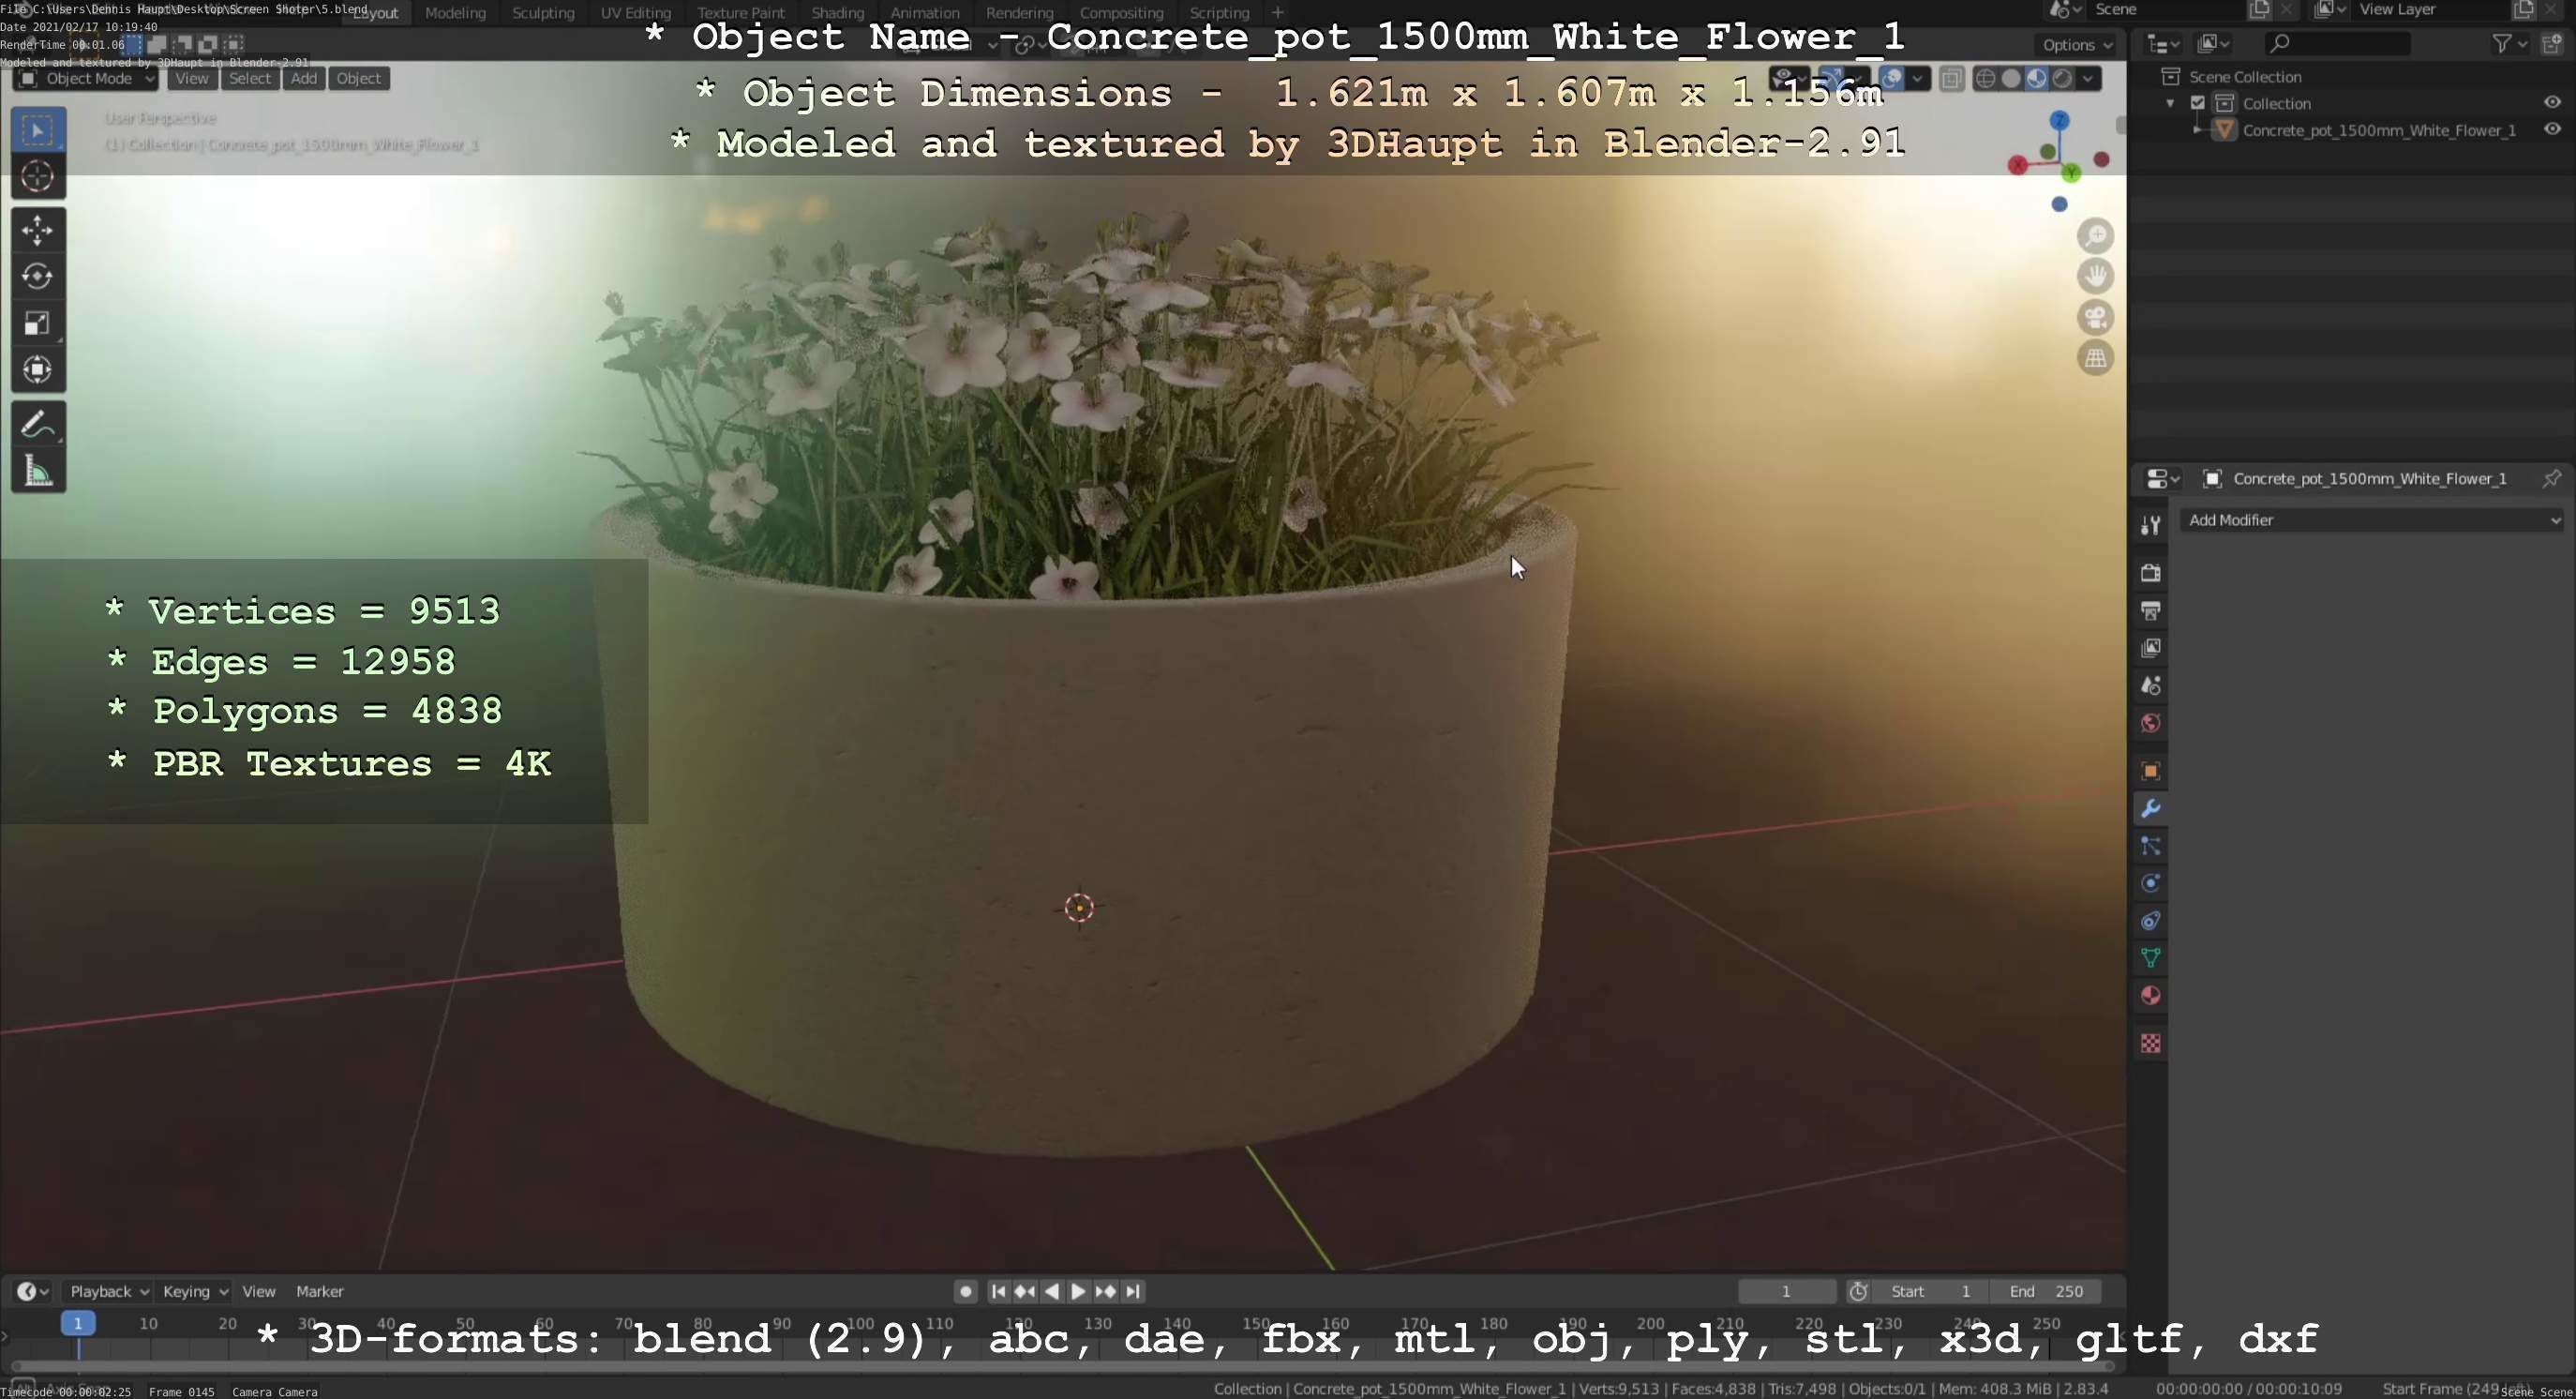The image size is (2576, 1399).
Task: Select the Annotate tool
Action: [x=38, y=424]
